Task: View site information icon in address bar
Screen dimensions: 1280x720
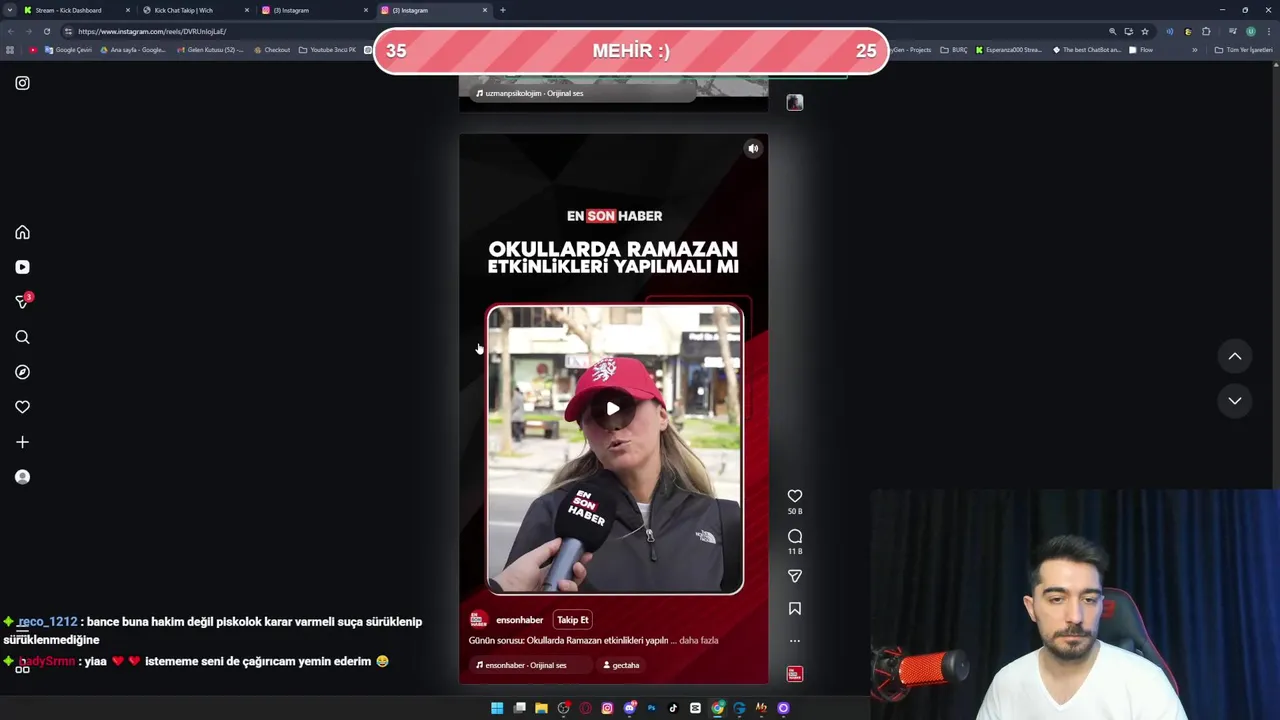Action: 67,31
